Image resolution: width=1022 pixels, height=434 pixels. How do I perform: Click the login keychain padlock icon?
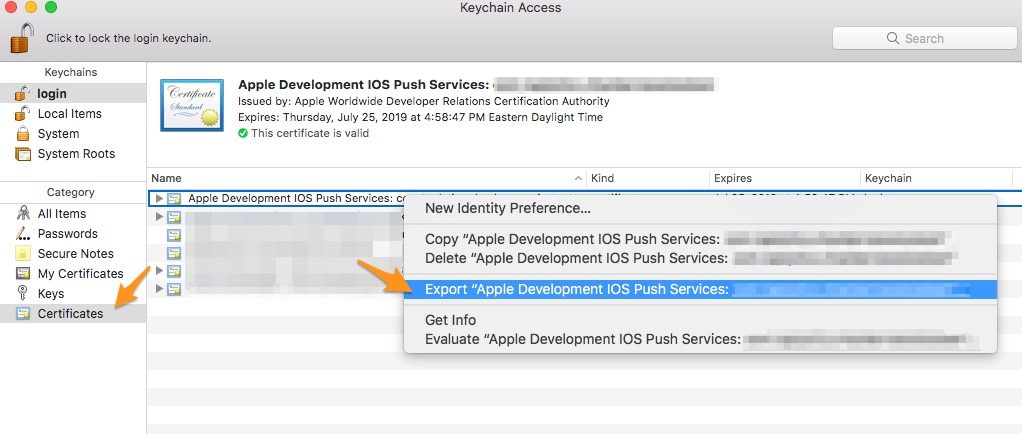pos(23,93)
